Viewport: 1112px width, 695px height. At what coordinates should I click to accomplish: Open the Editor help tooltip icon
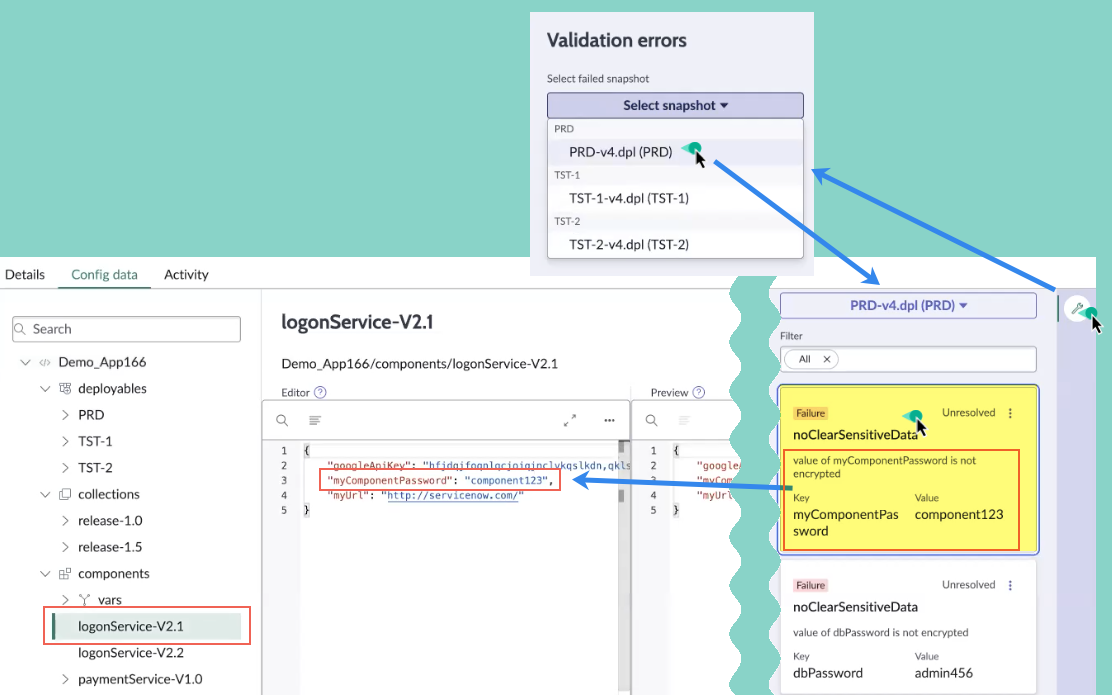tap(320, 392)
